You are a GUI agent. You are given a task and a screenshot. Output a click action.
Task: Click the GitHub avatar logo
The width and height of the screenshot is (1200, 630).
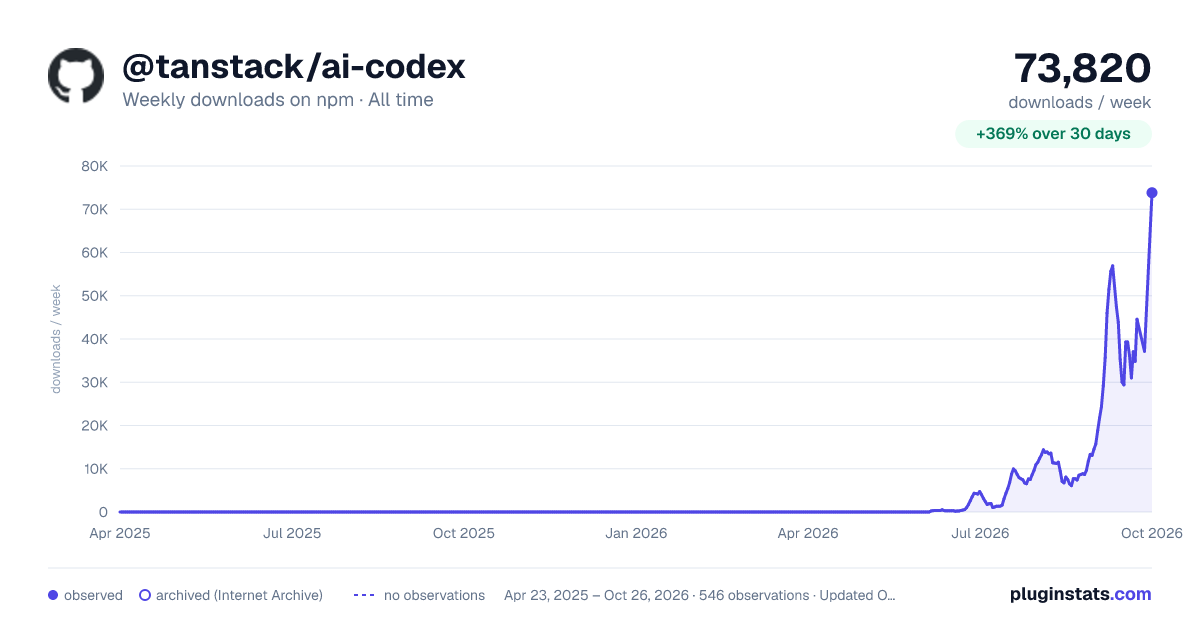(76, 75)
